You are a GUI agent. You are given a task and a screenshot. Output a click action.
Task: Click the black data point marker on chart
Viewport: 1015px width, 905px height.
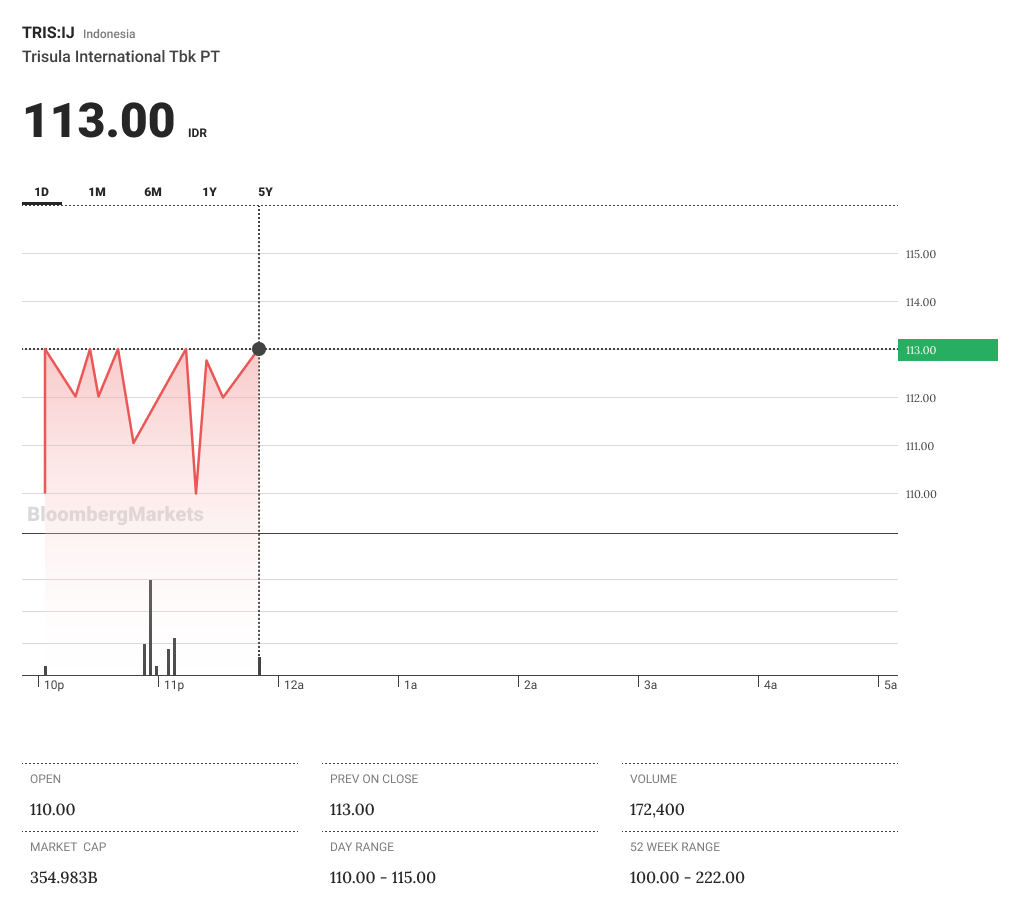(x=259, y=349)
